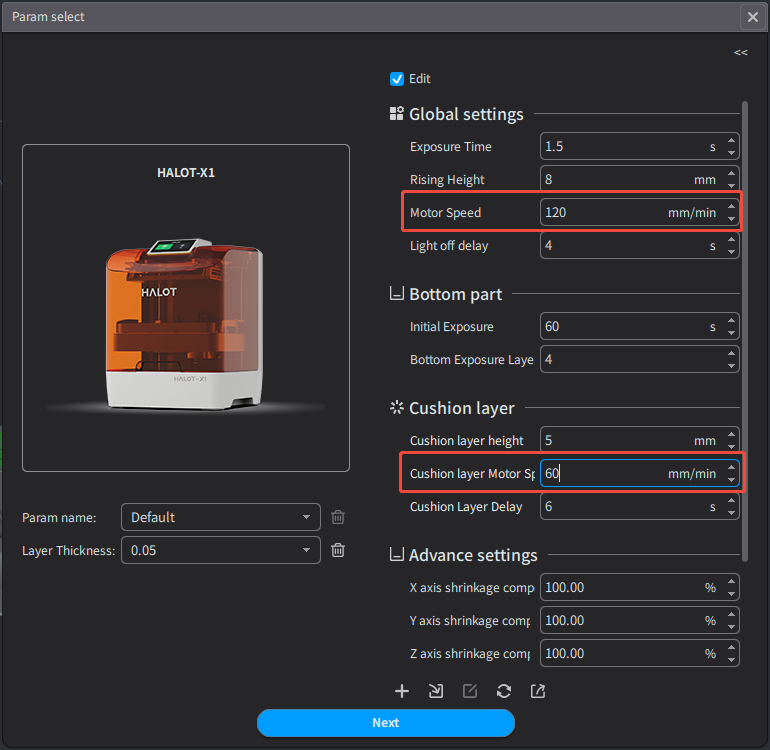Viewport: 770px width, 750px height.
Task: Click trash icon next to Layer Thickness
Action: click(x=338, y=550)
